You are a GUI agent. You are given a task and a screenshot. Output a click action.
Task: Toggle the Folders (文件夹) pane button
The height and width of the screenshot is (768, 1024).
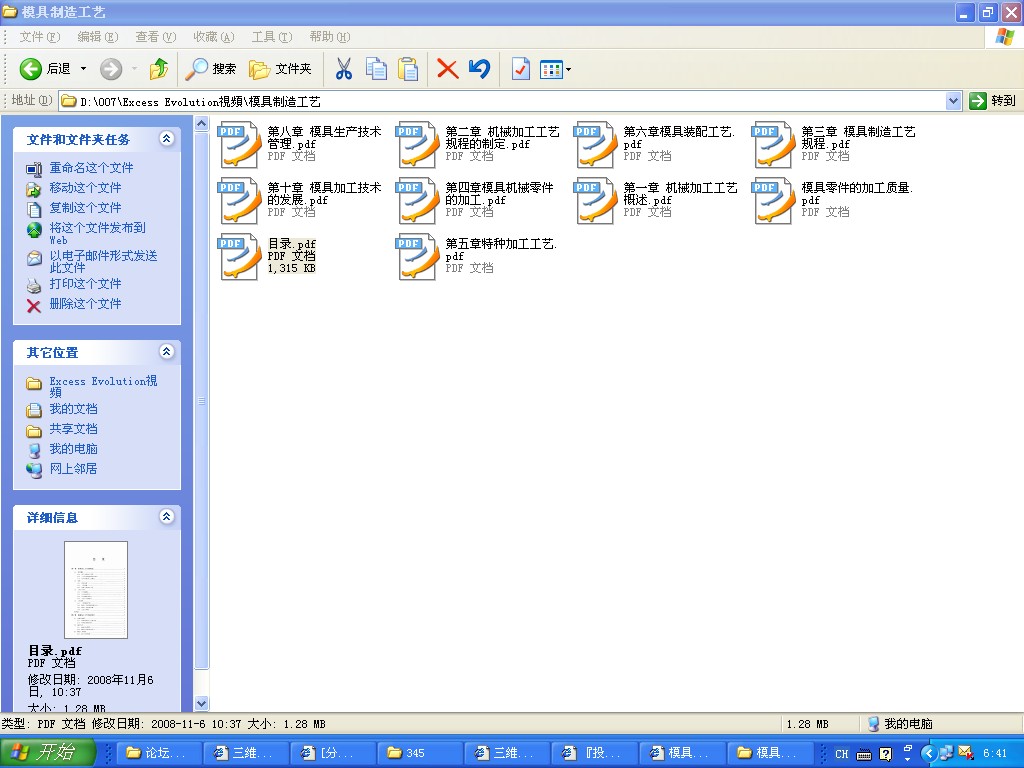coord(280,69)
